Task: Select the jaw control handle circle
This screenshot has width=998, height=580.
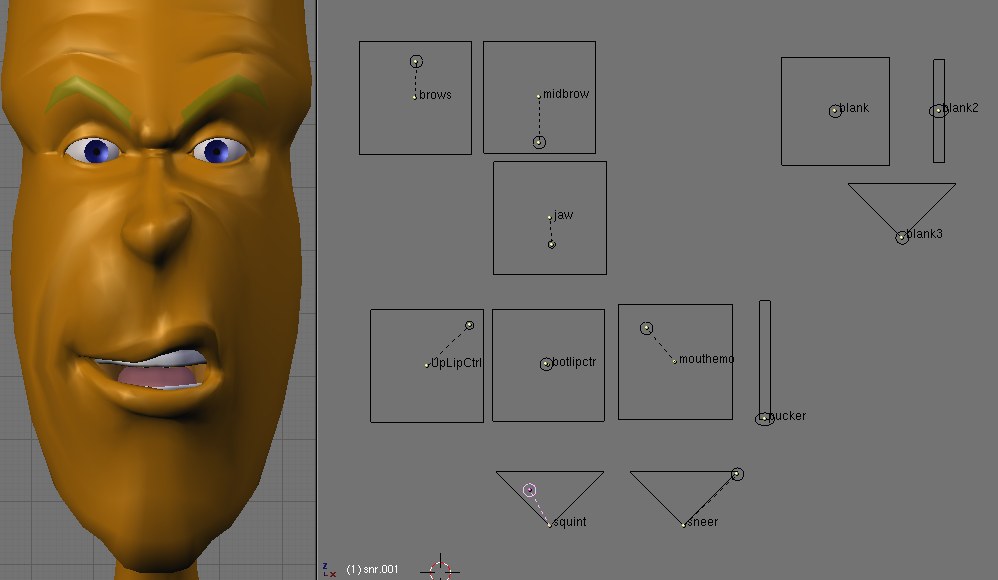Action: [552, 244]
